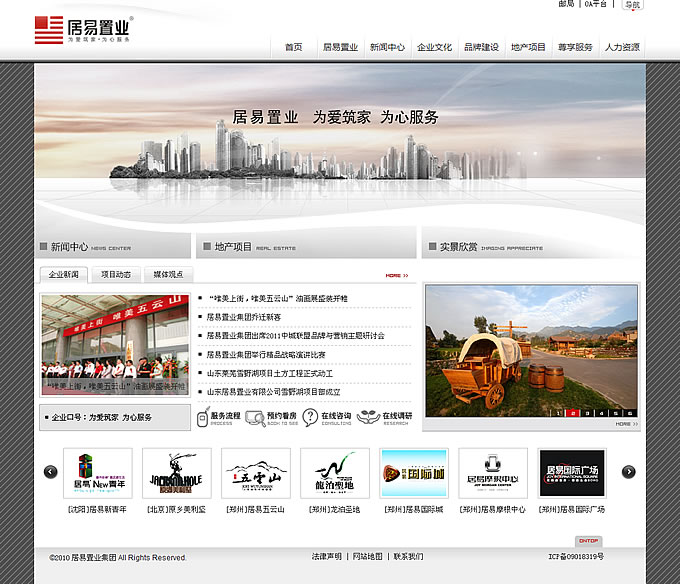Click the 五云山 project logo thumbnail
The width and height of the screenshot is (680, 584).
tap(255, 473)
